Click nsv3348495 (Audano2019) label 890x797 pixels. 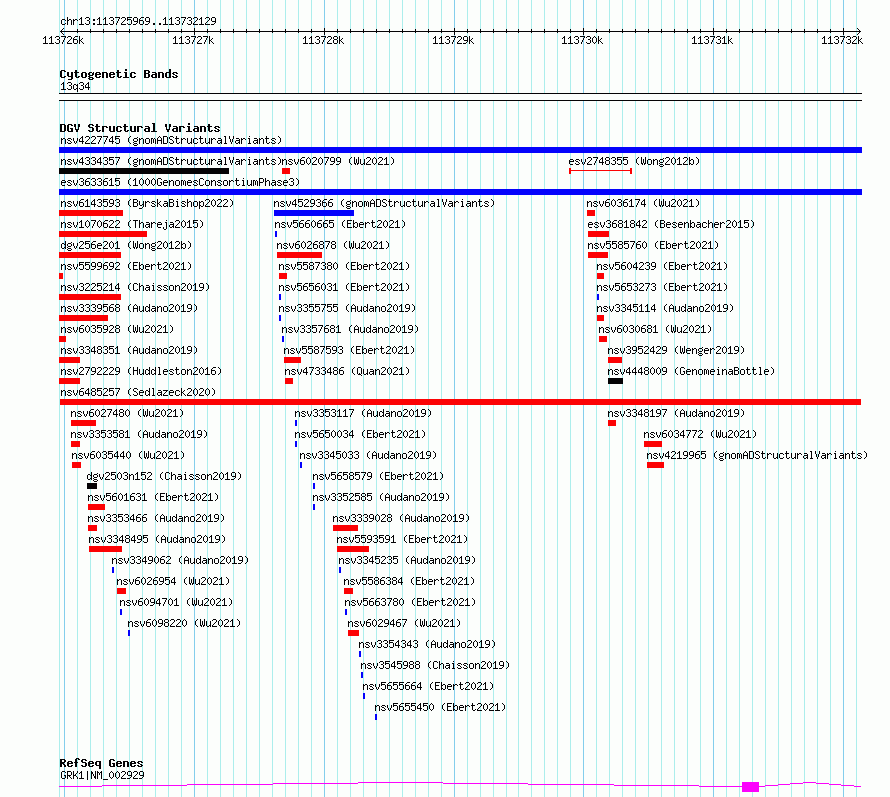pyautogui.click(x=157, y=539)
